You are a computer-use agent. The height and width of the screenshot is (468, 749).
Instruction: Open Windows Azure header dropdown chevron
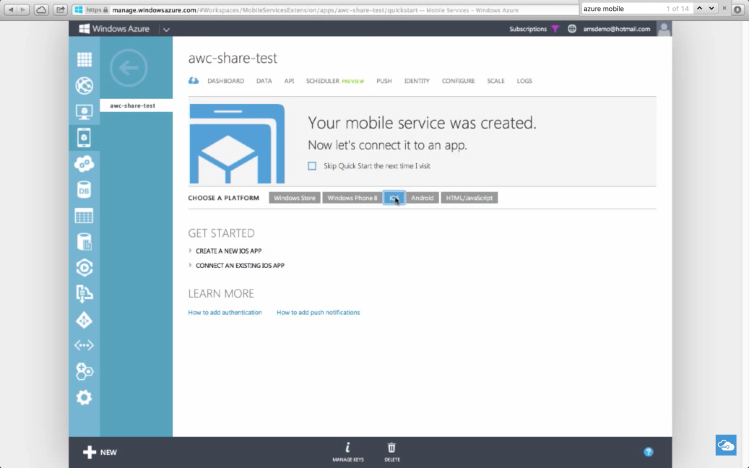tap(166, 30)
